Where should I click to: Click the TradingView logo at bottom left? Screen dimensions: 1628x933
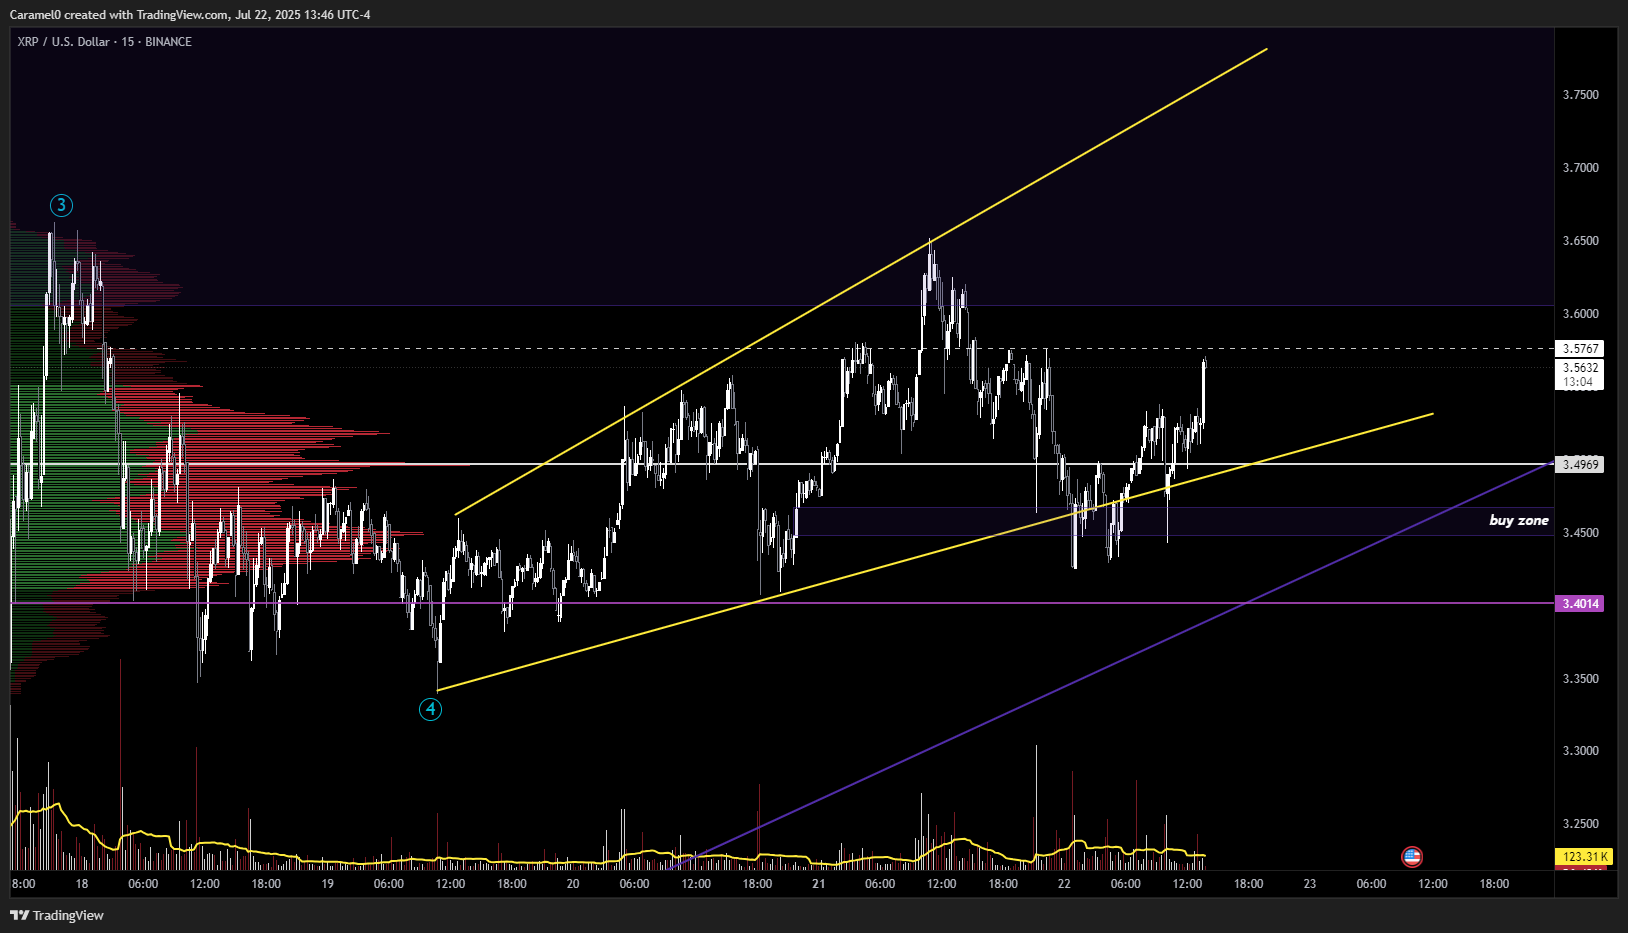pyautogui.click(x=57, y=915)
